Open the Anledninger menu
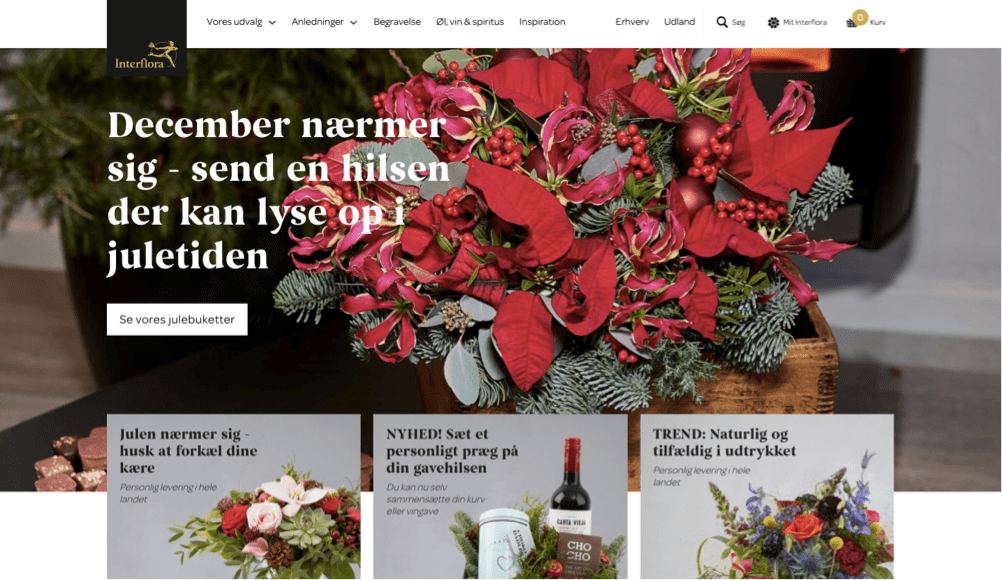The height and width of the screenshot is (580, 1002). 318,22
